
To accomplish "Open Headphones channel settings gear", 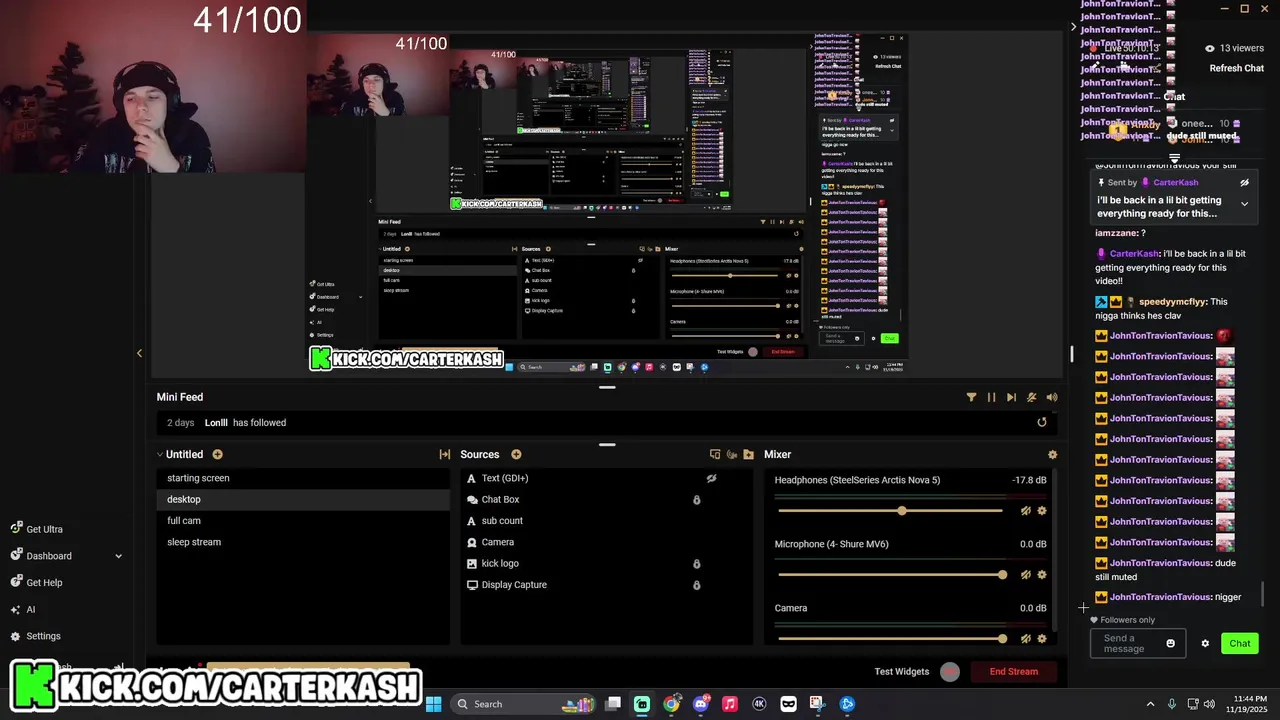I will tap(1042, 511).
